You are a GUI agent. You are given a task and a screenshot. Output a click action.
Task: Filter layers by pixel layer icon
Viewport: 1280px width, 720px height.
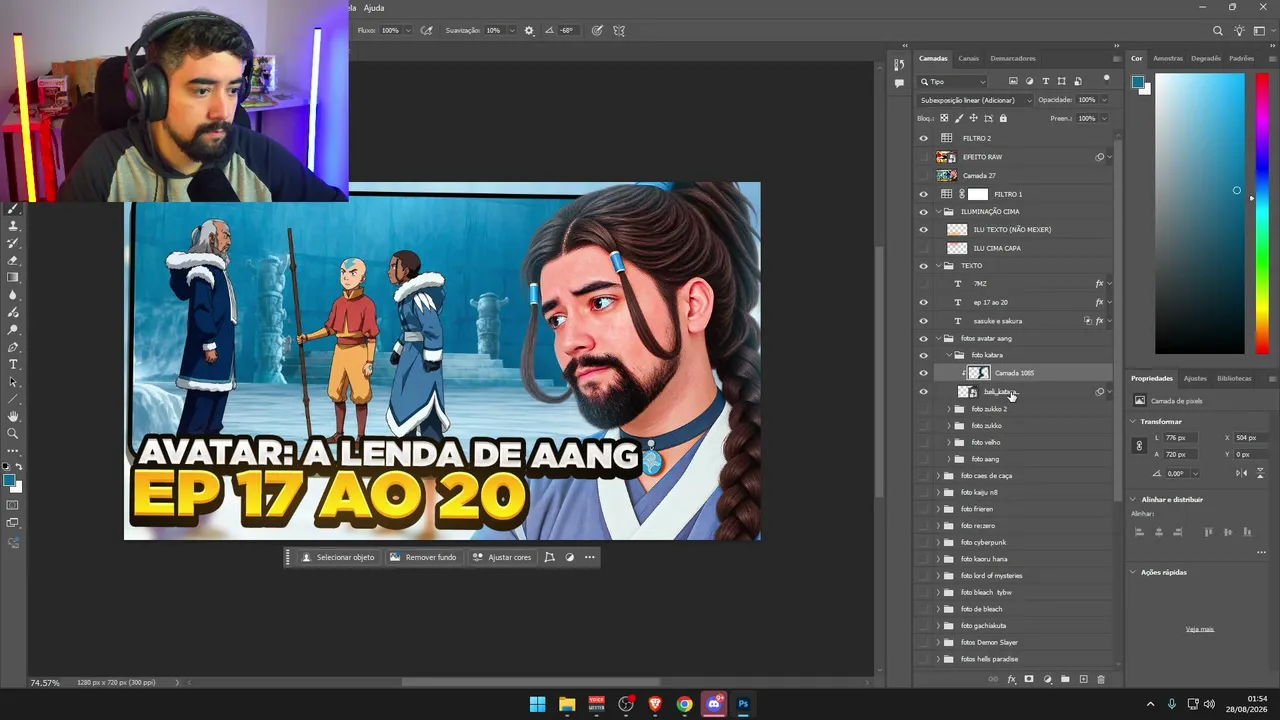(1013, 81)
